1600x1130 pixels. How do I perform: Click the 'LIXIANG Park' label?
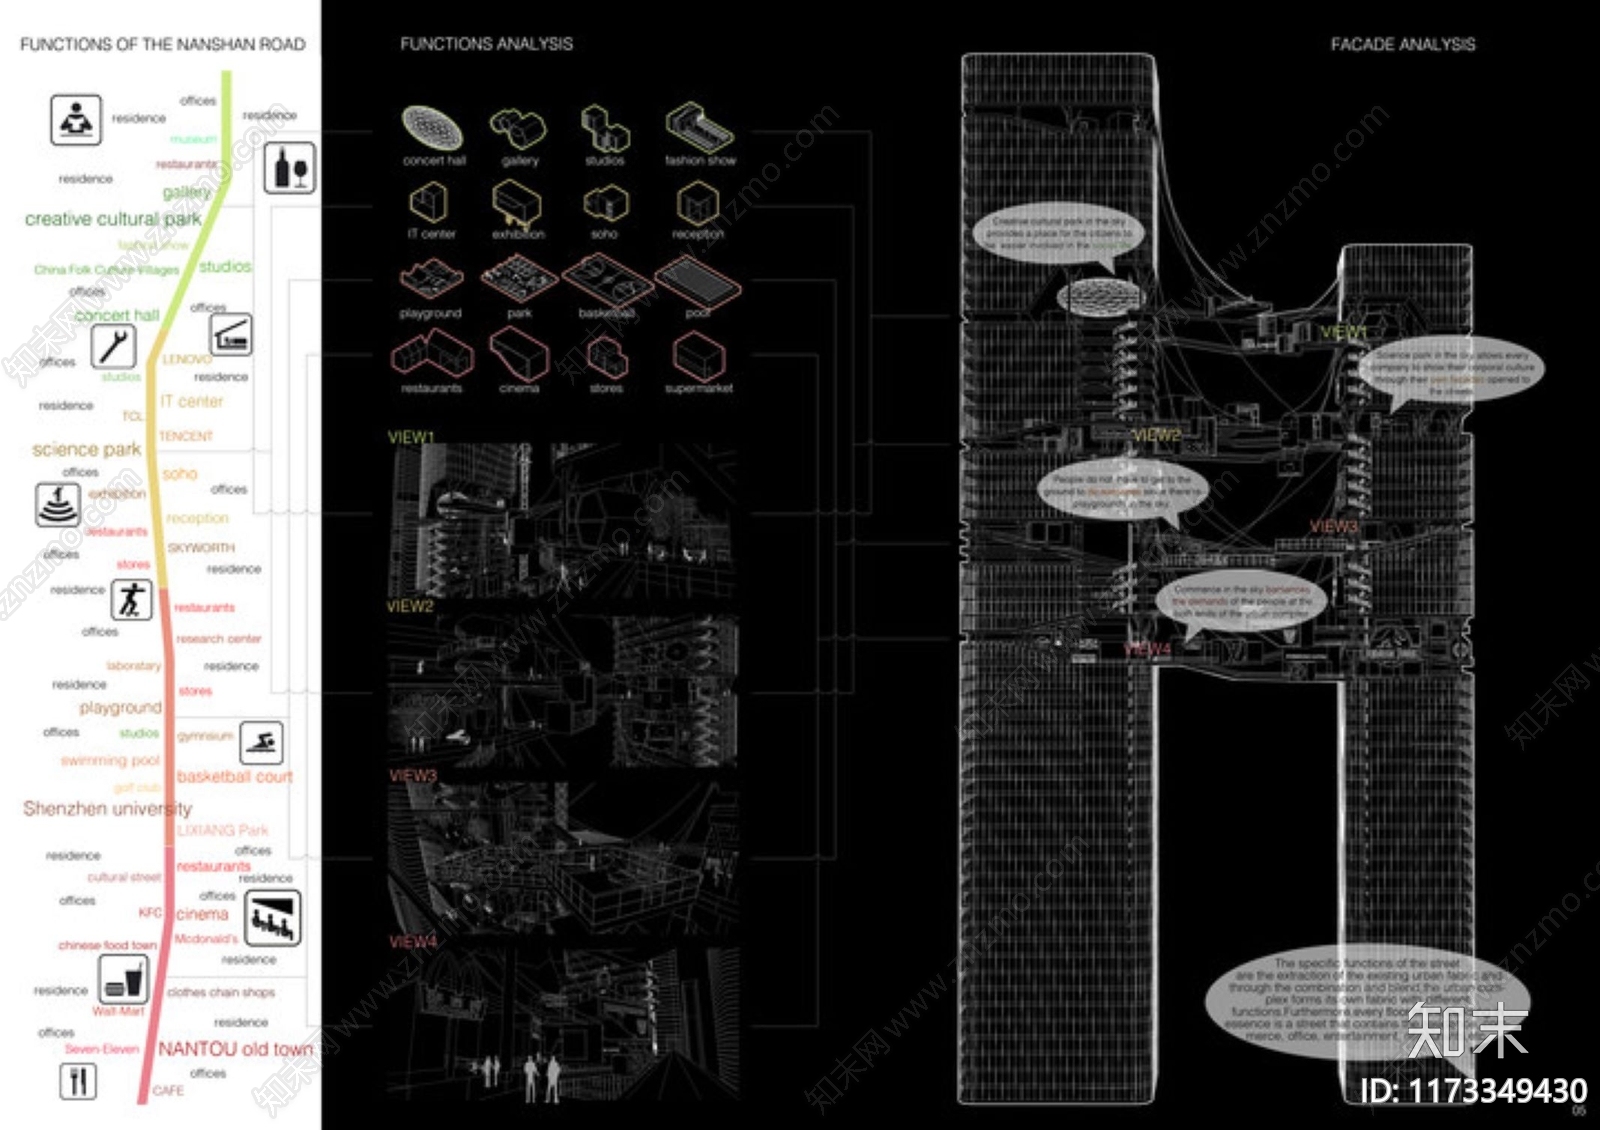click(223, 830)
